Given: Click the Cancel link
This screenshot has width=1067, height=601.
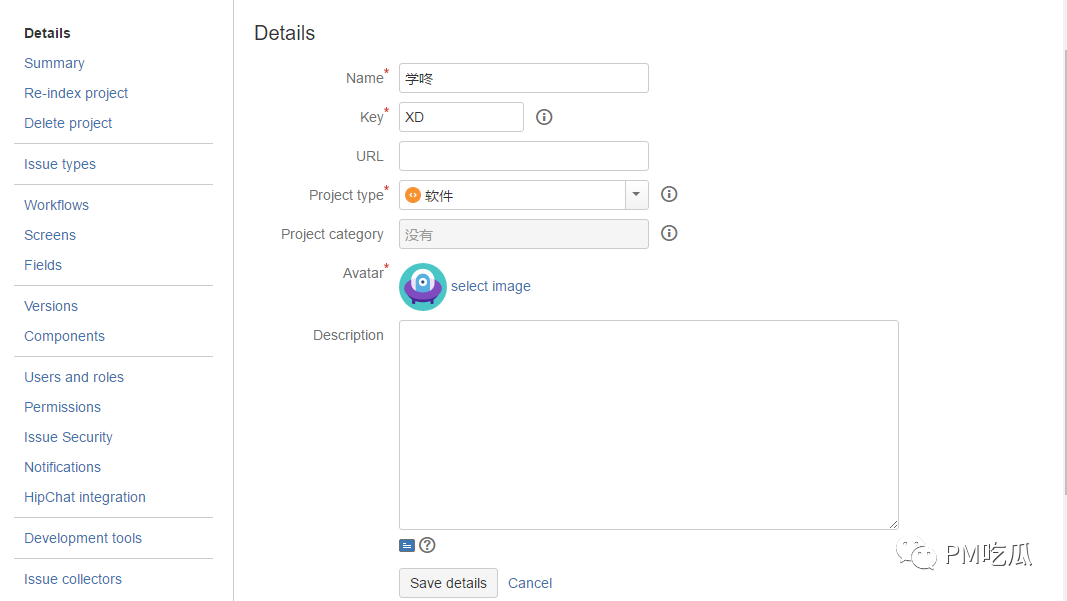Looking at the screenshot, I should [x=530, y=583].
